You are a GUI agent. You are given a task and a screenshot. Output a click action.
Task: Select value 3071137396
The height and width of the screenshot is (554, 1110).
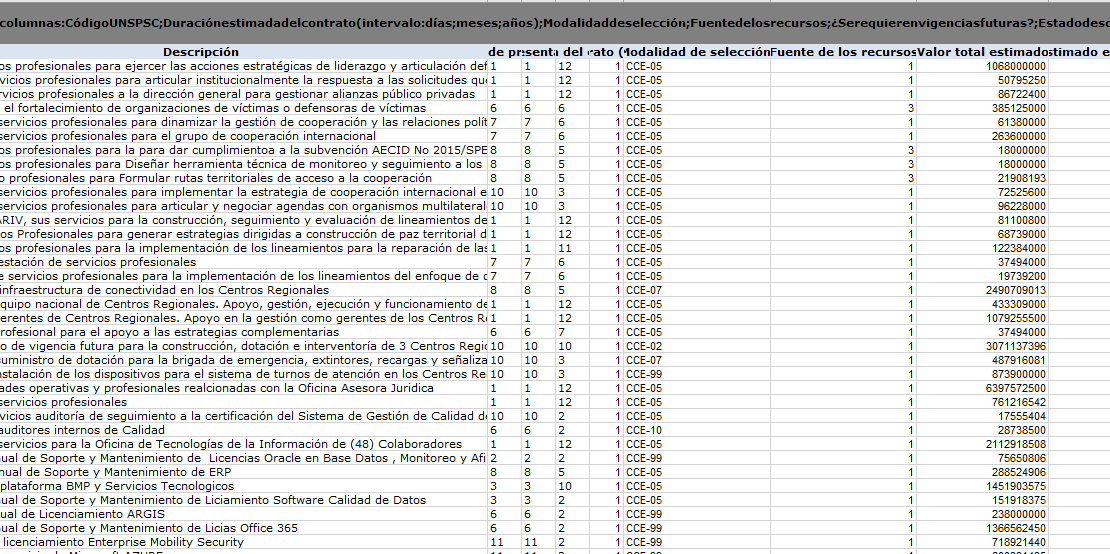point(983,346)
